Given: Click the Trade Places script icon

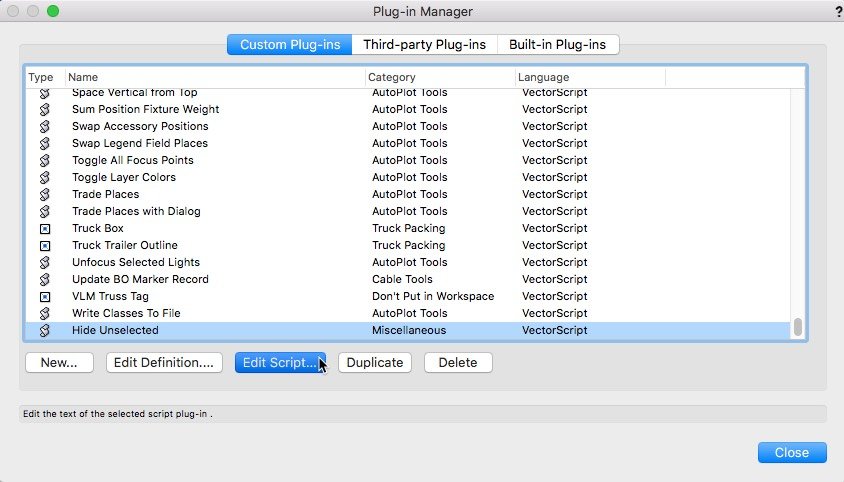Looking at the screenshot, I should (44, 194).
